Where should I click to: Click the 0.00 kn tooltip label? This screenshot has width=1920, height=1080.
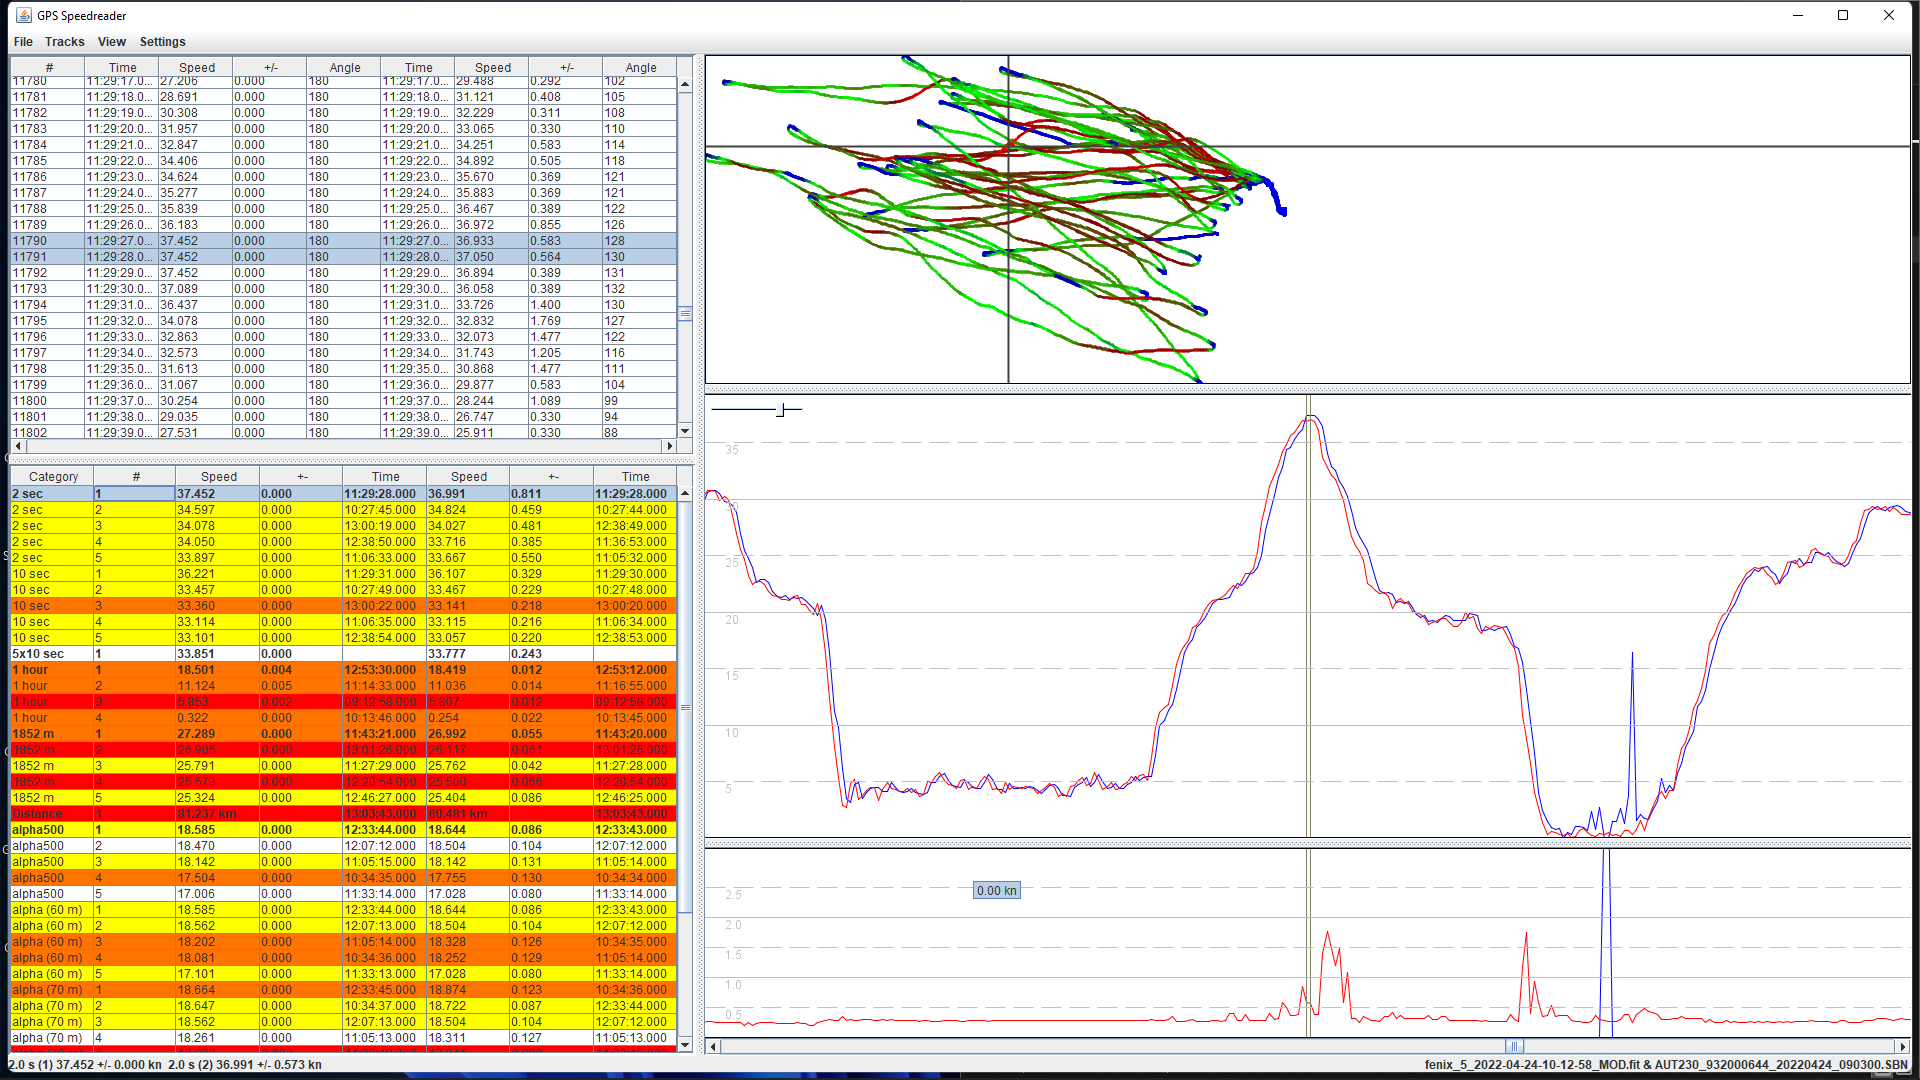996,890
